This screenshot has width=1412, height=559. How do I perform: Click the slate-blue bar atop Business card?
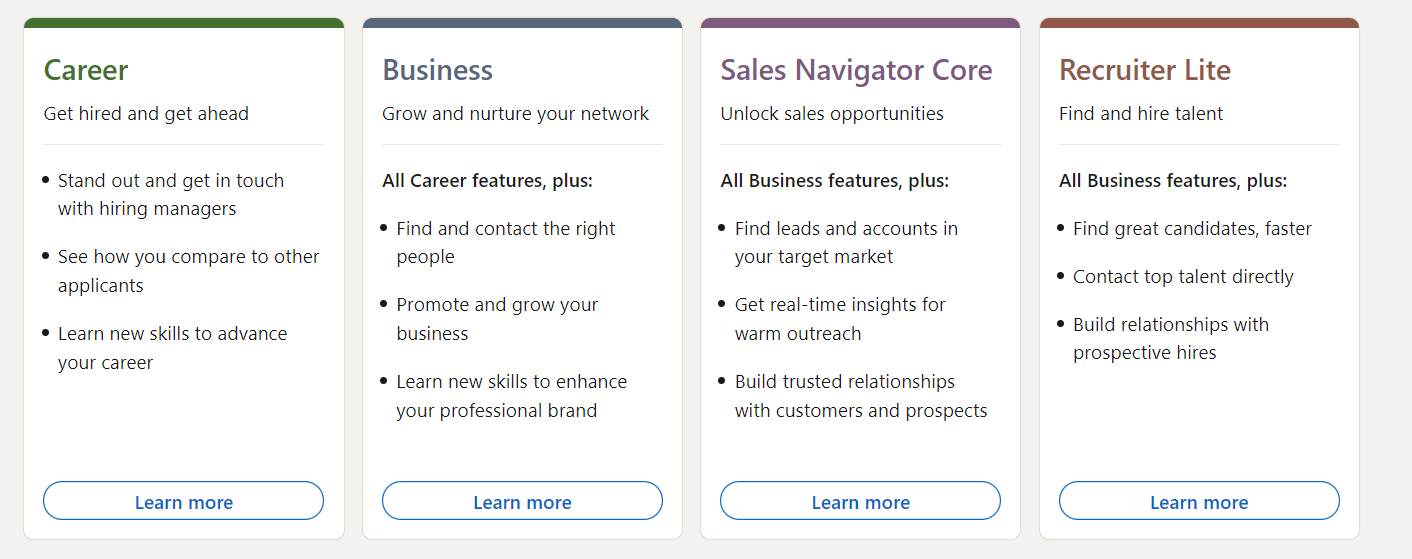tap(522, 22)
